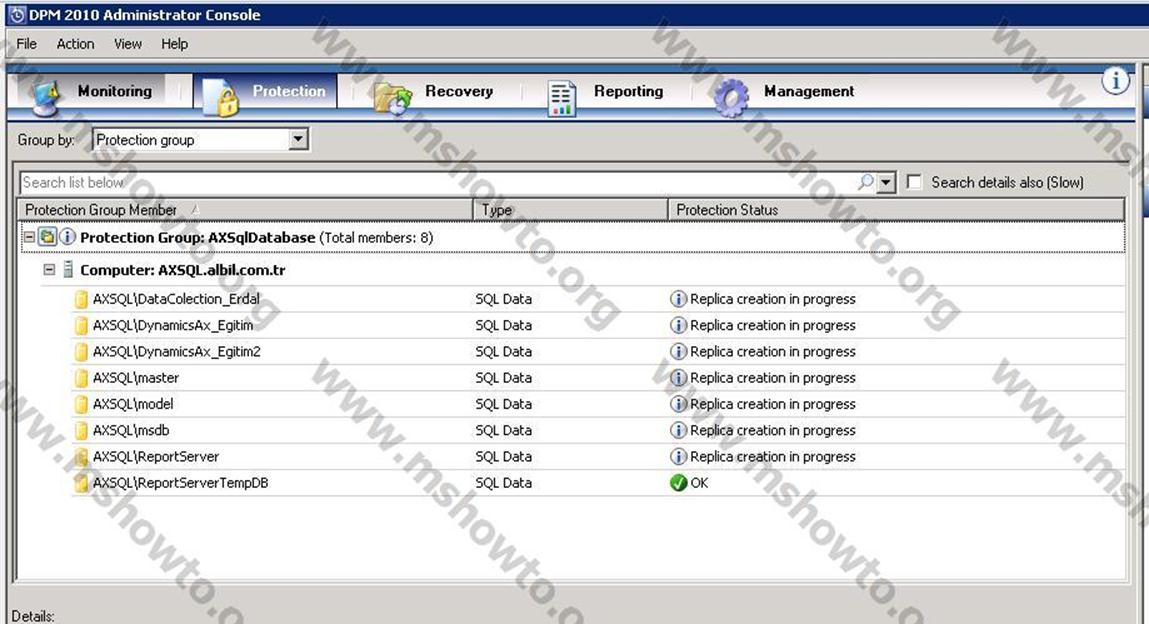Open the Group by dropdown
The height and width of the screenshot is (624, 1149).
tap(298, 139)
